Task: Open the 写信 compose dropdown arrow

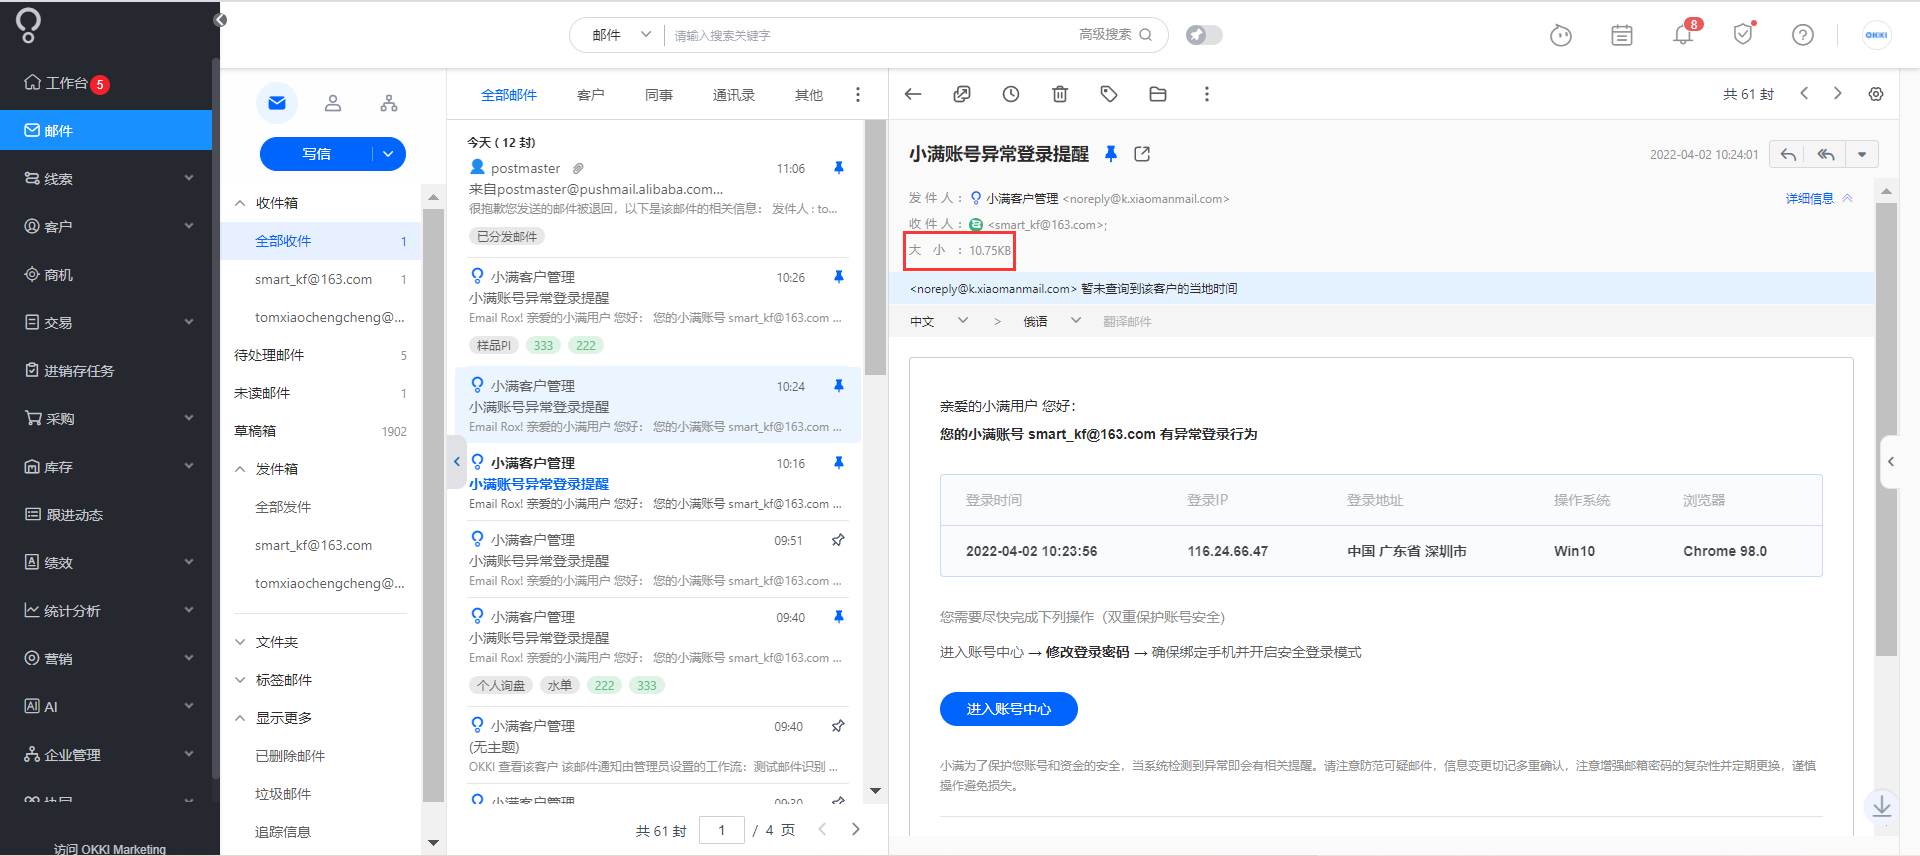Action: [388, 154]
